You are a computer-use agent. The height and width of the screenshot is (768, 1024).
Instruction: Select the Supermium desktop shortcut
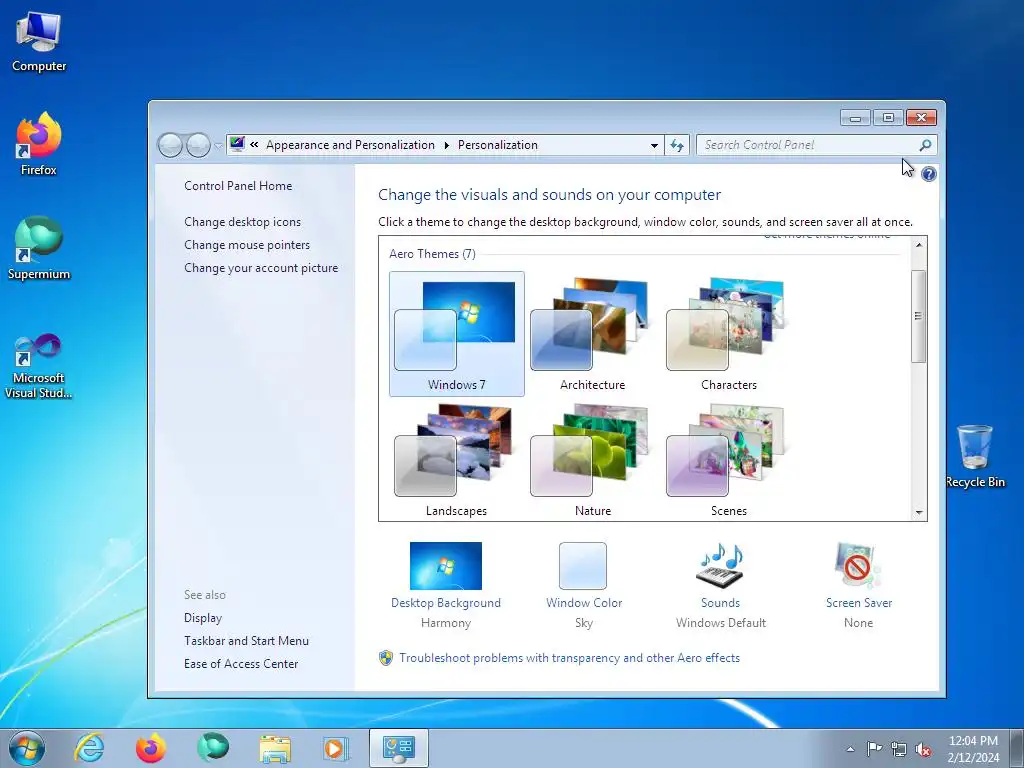point(39,249)
